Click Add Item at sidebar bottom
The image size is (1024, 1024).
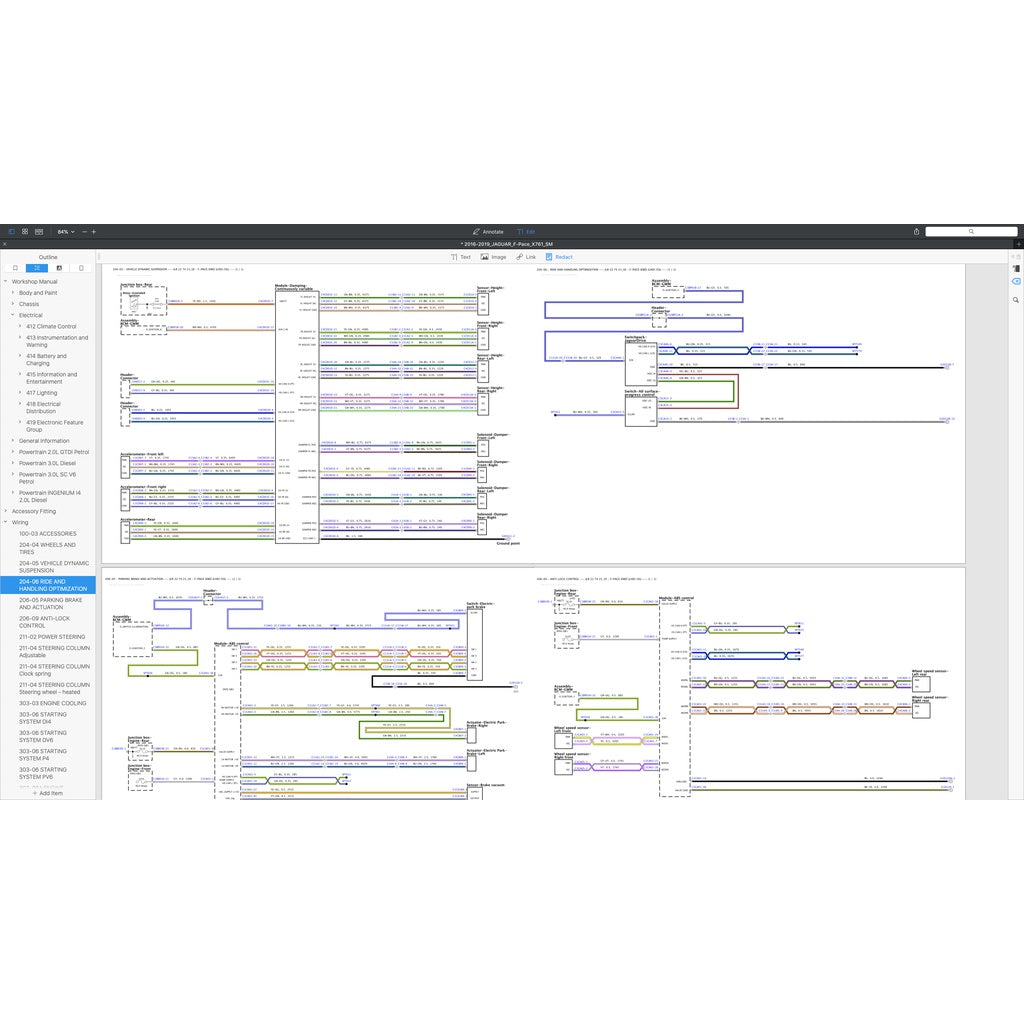[48, 793]
